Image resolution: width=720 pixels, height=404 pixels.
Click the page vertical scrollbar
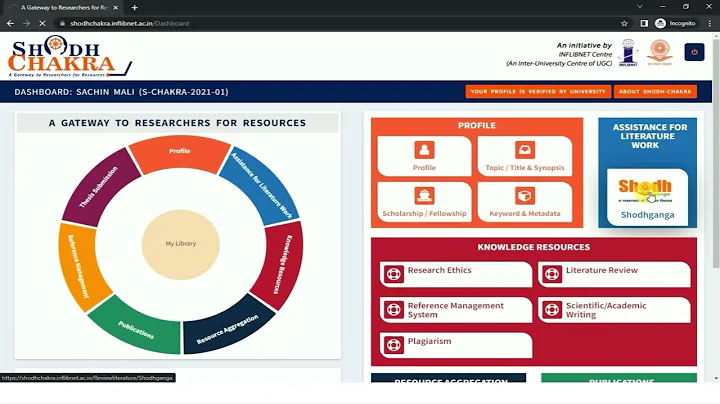[x=716, y=156]
